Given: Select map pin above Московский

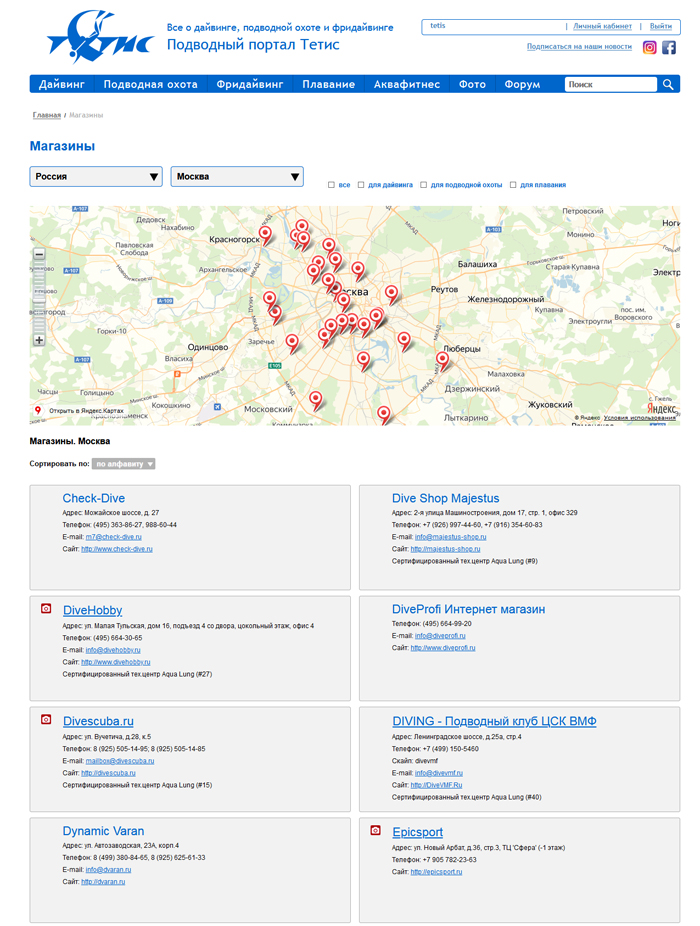Looking at the screenshot, I should tap(316, 400).
